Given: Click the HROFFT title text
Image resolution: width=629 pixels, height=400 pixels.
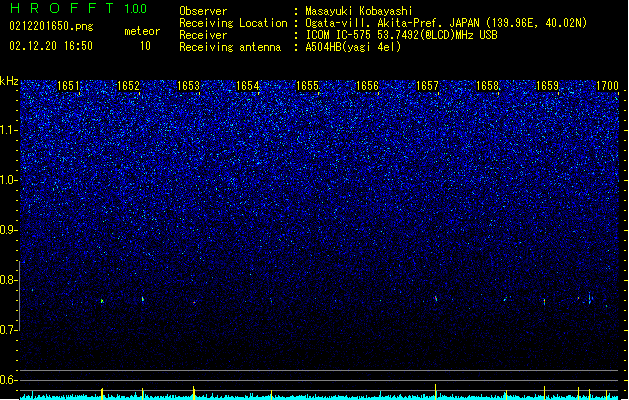Looking at the screenshot, I should [x=62, y=8].
